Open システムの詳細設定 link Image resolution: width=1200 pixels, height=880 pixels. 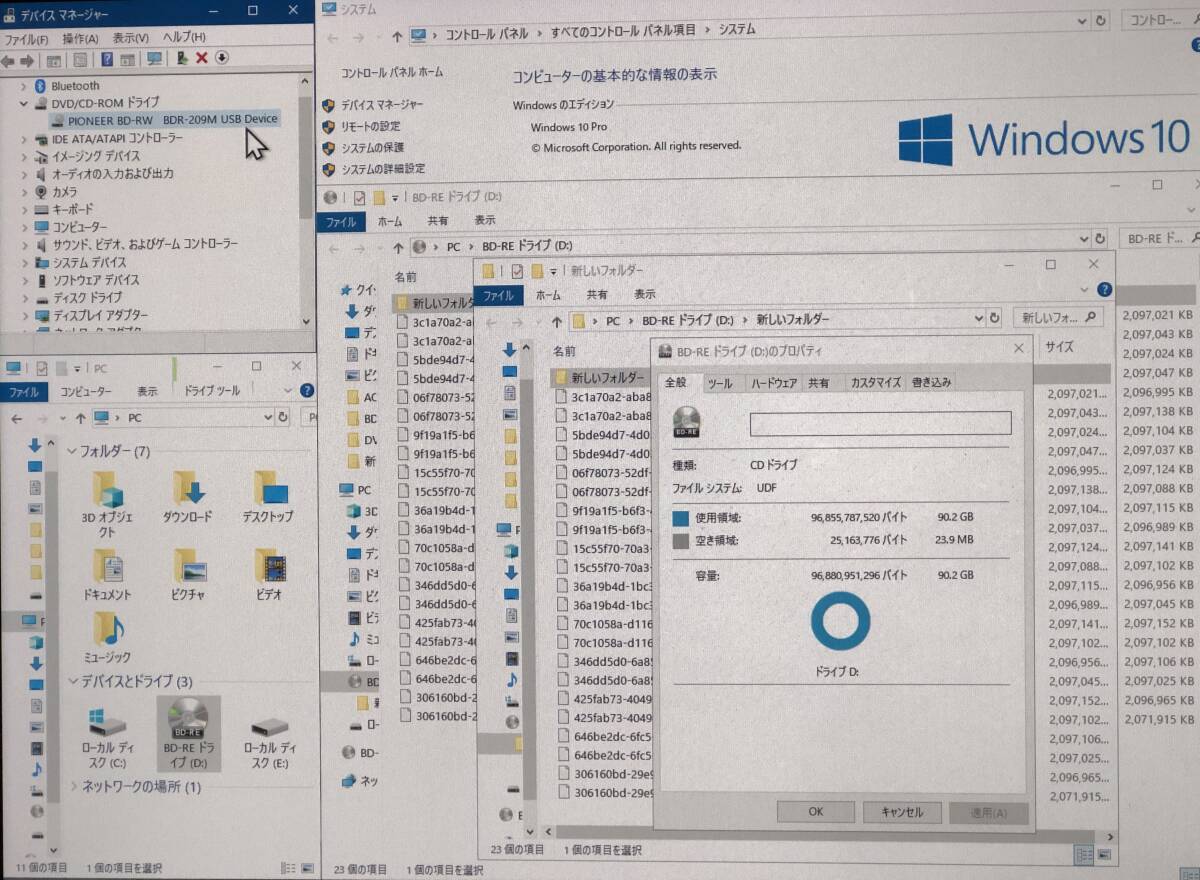pos(383,170)
